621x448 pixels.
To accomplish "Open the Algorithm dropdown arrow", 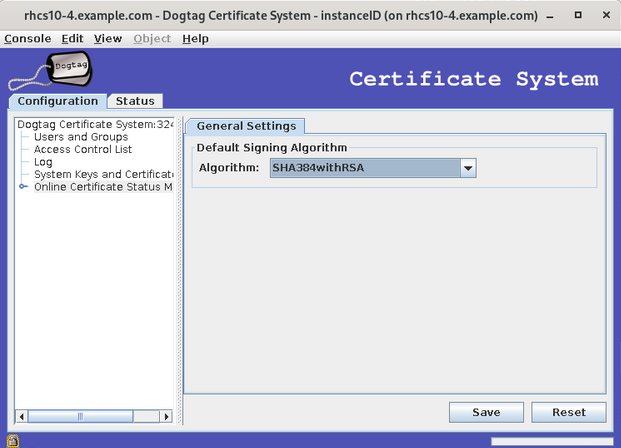I will pyautogui.click(x=467, y=168).
